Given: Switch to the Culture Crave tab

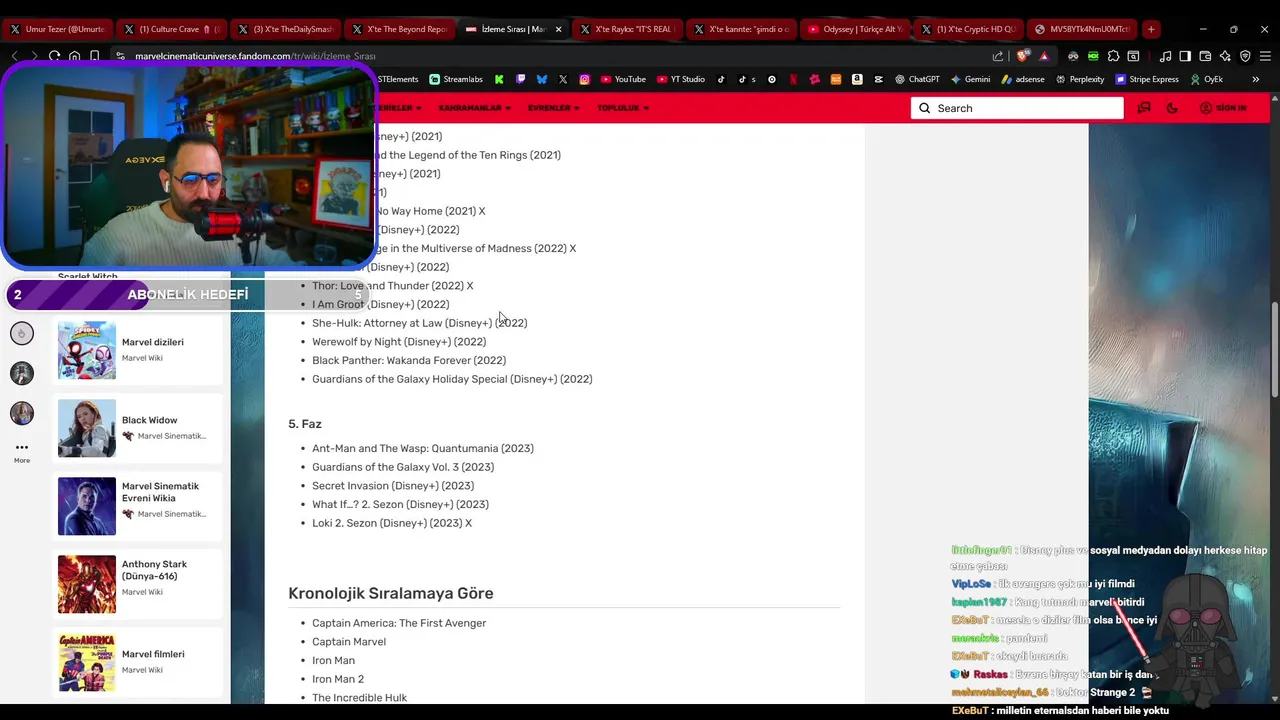Looking at the screenshot, I should point(170,29).
